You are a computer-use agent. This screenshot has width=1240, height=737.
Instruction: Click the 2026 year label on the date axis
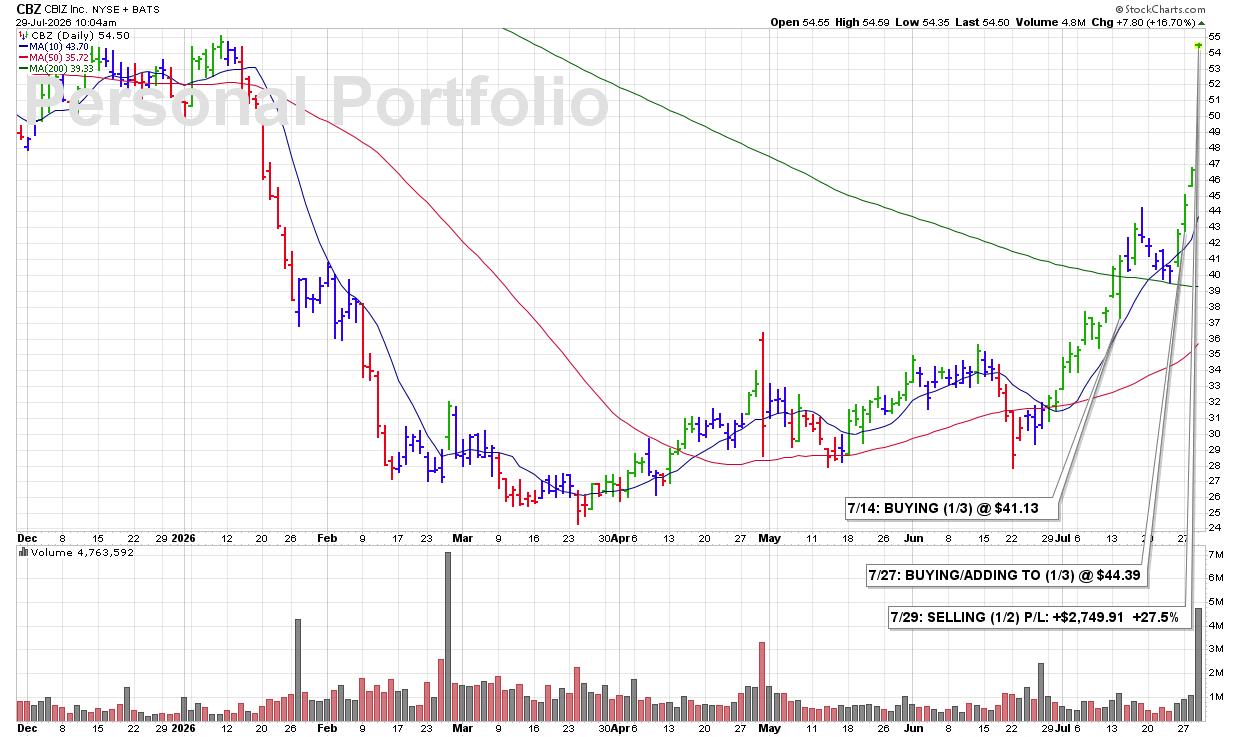pyautogui.click(x=183, y=538)
